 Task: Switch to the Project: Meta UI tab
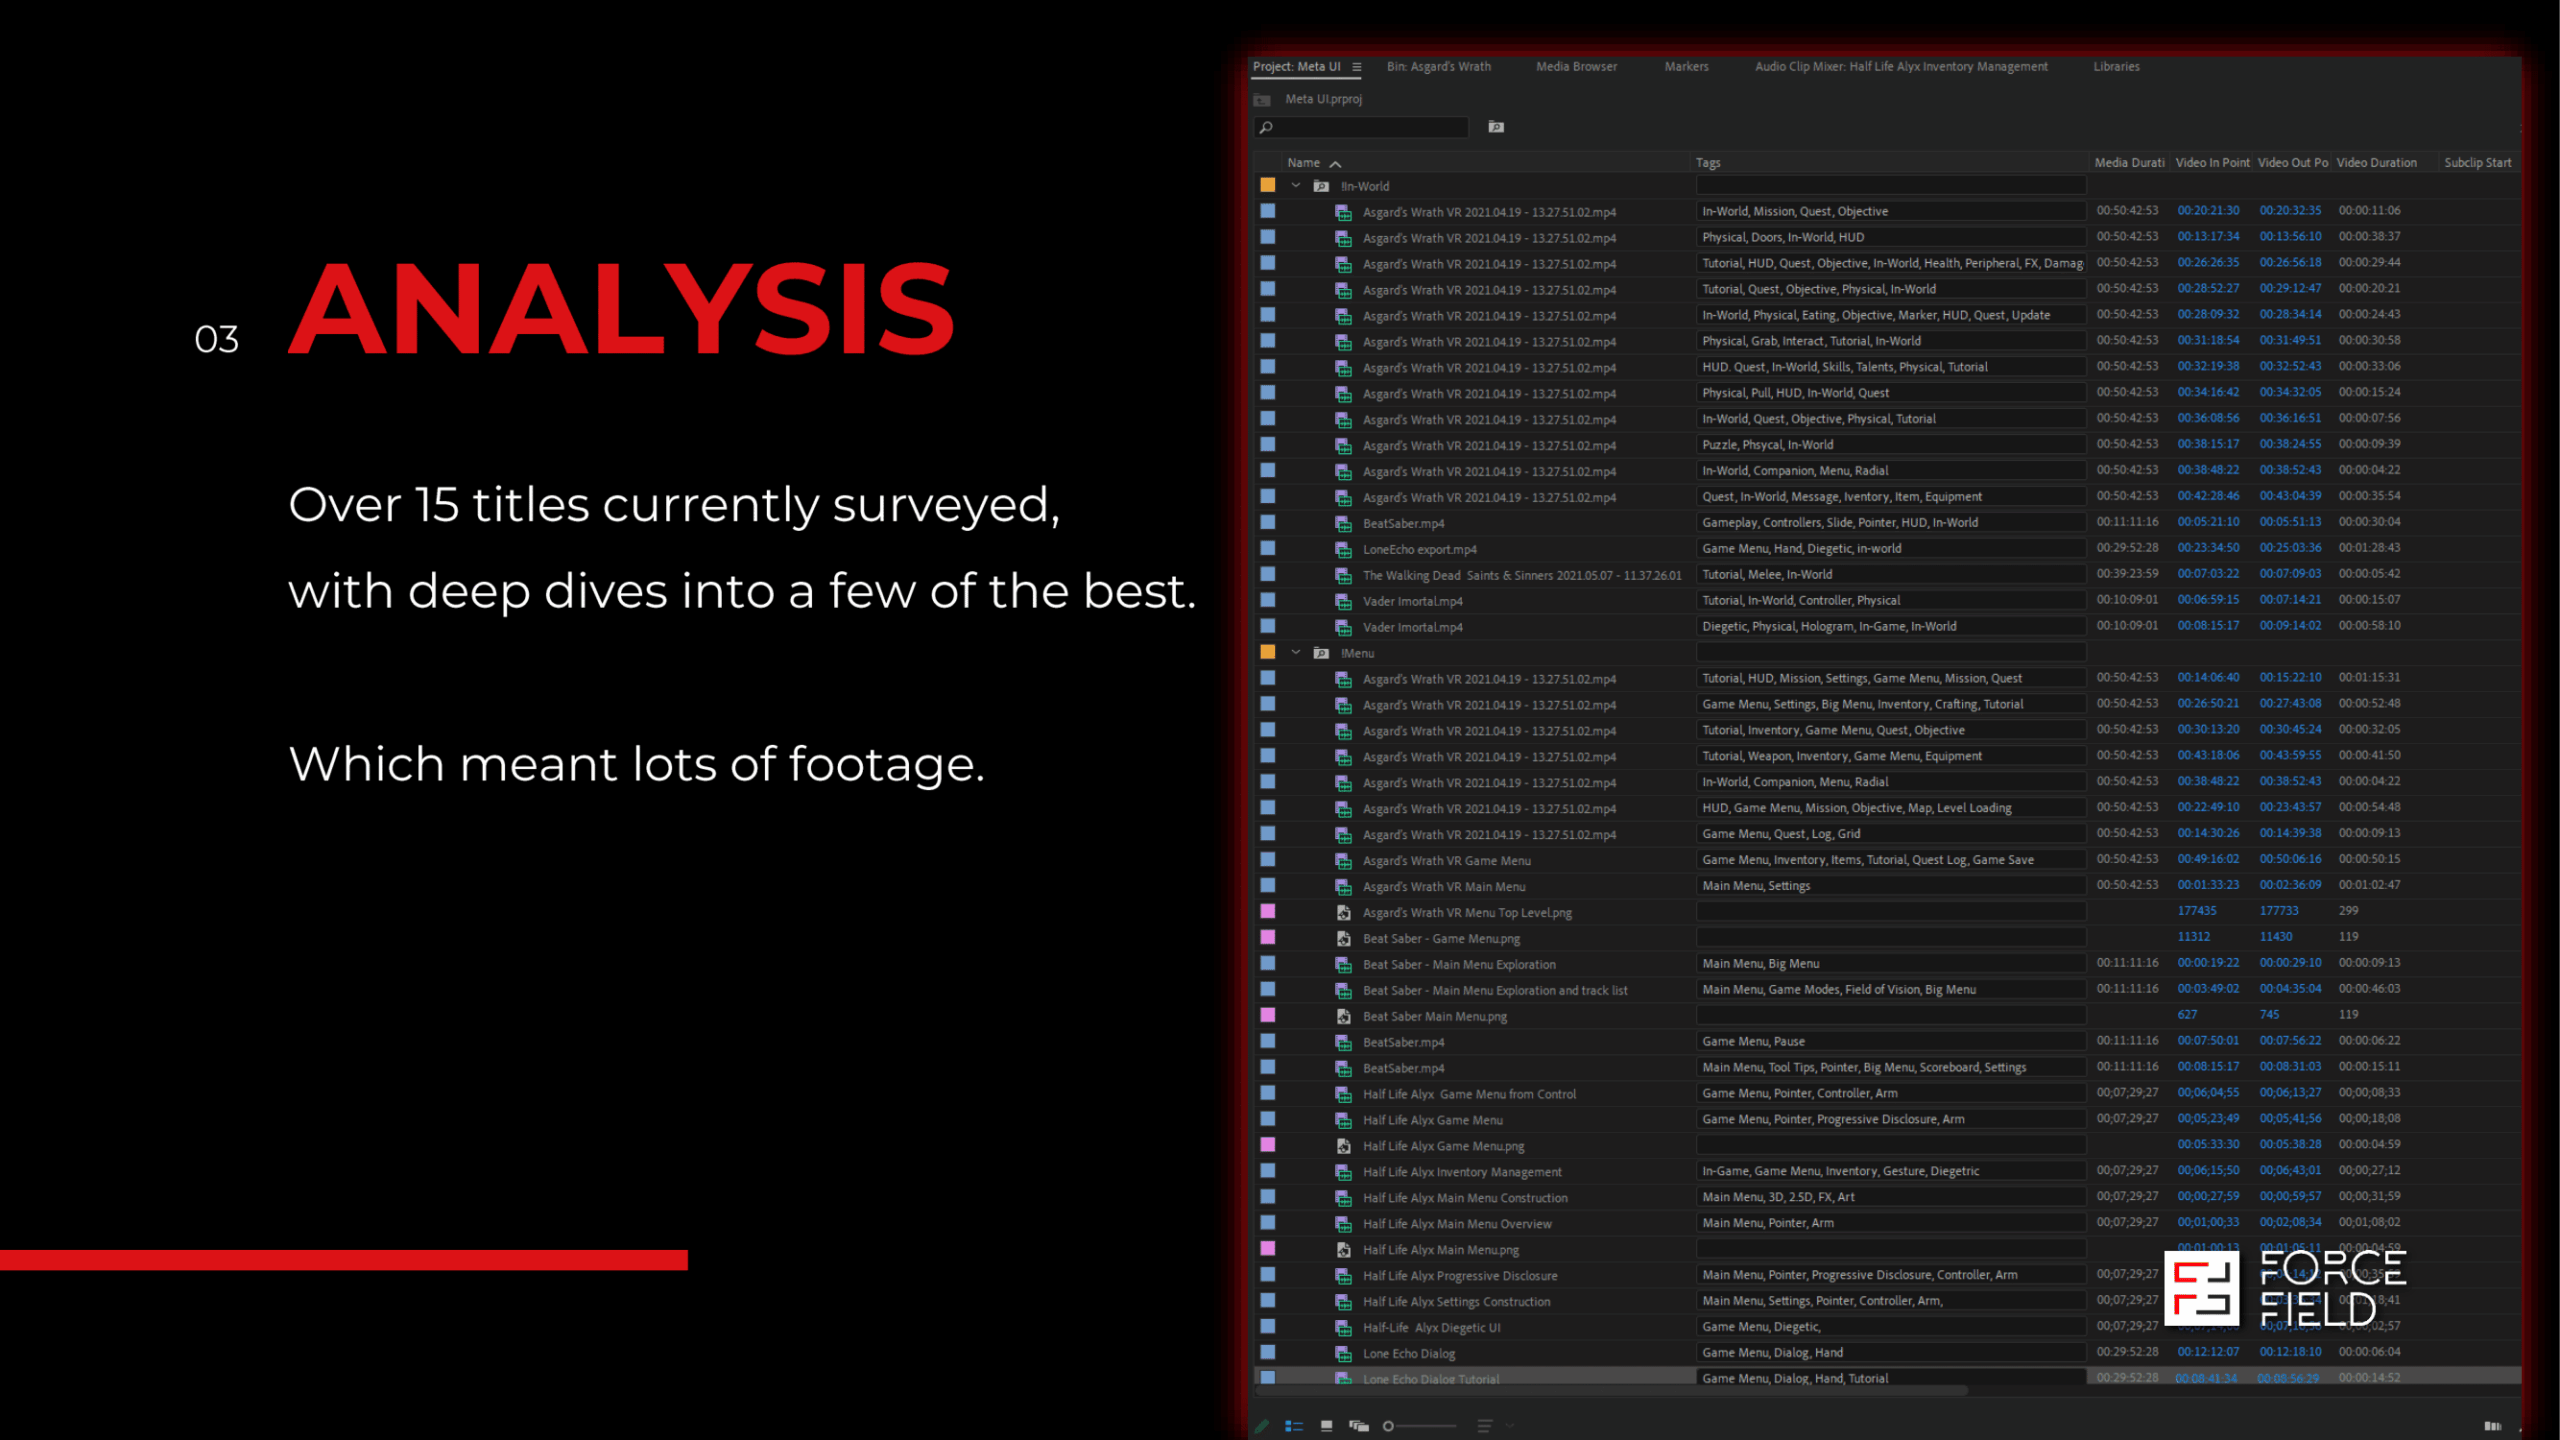coord(1296,67)
